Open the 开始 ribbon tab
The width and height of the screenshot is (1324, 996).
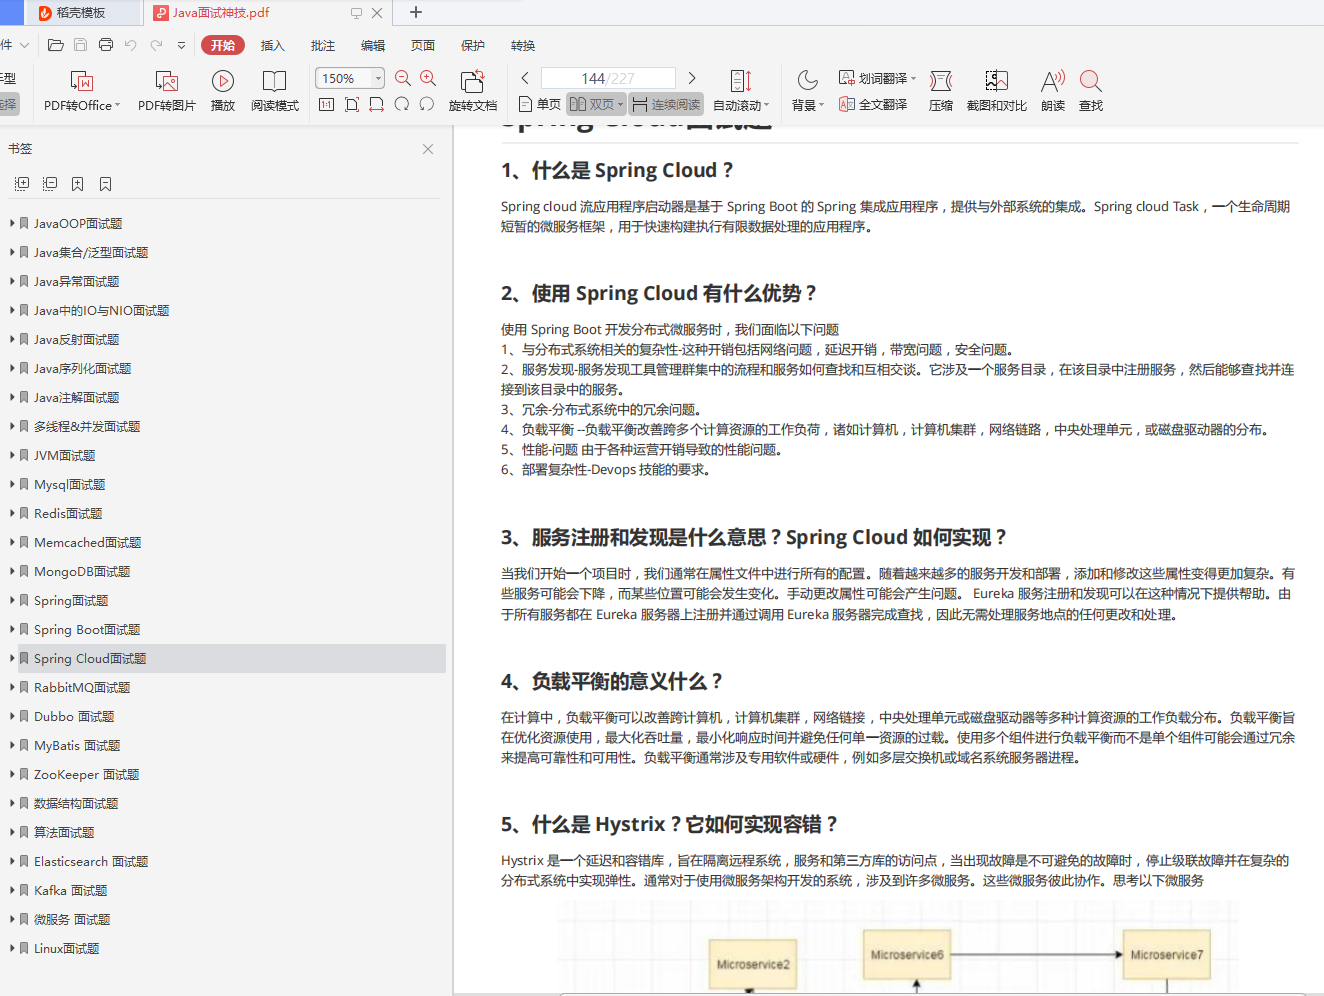click(x=223, y=45)
